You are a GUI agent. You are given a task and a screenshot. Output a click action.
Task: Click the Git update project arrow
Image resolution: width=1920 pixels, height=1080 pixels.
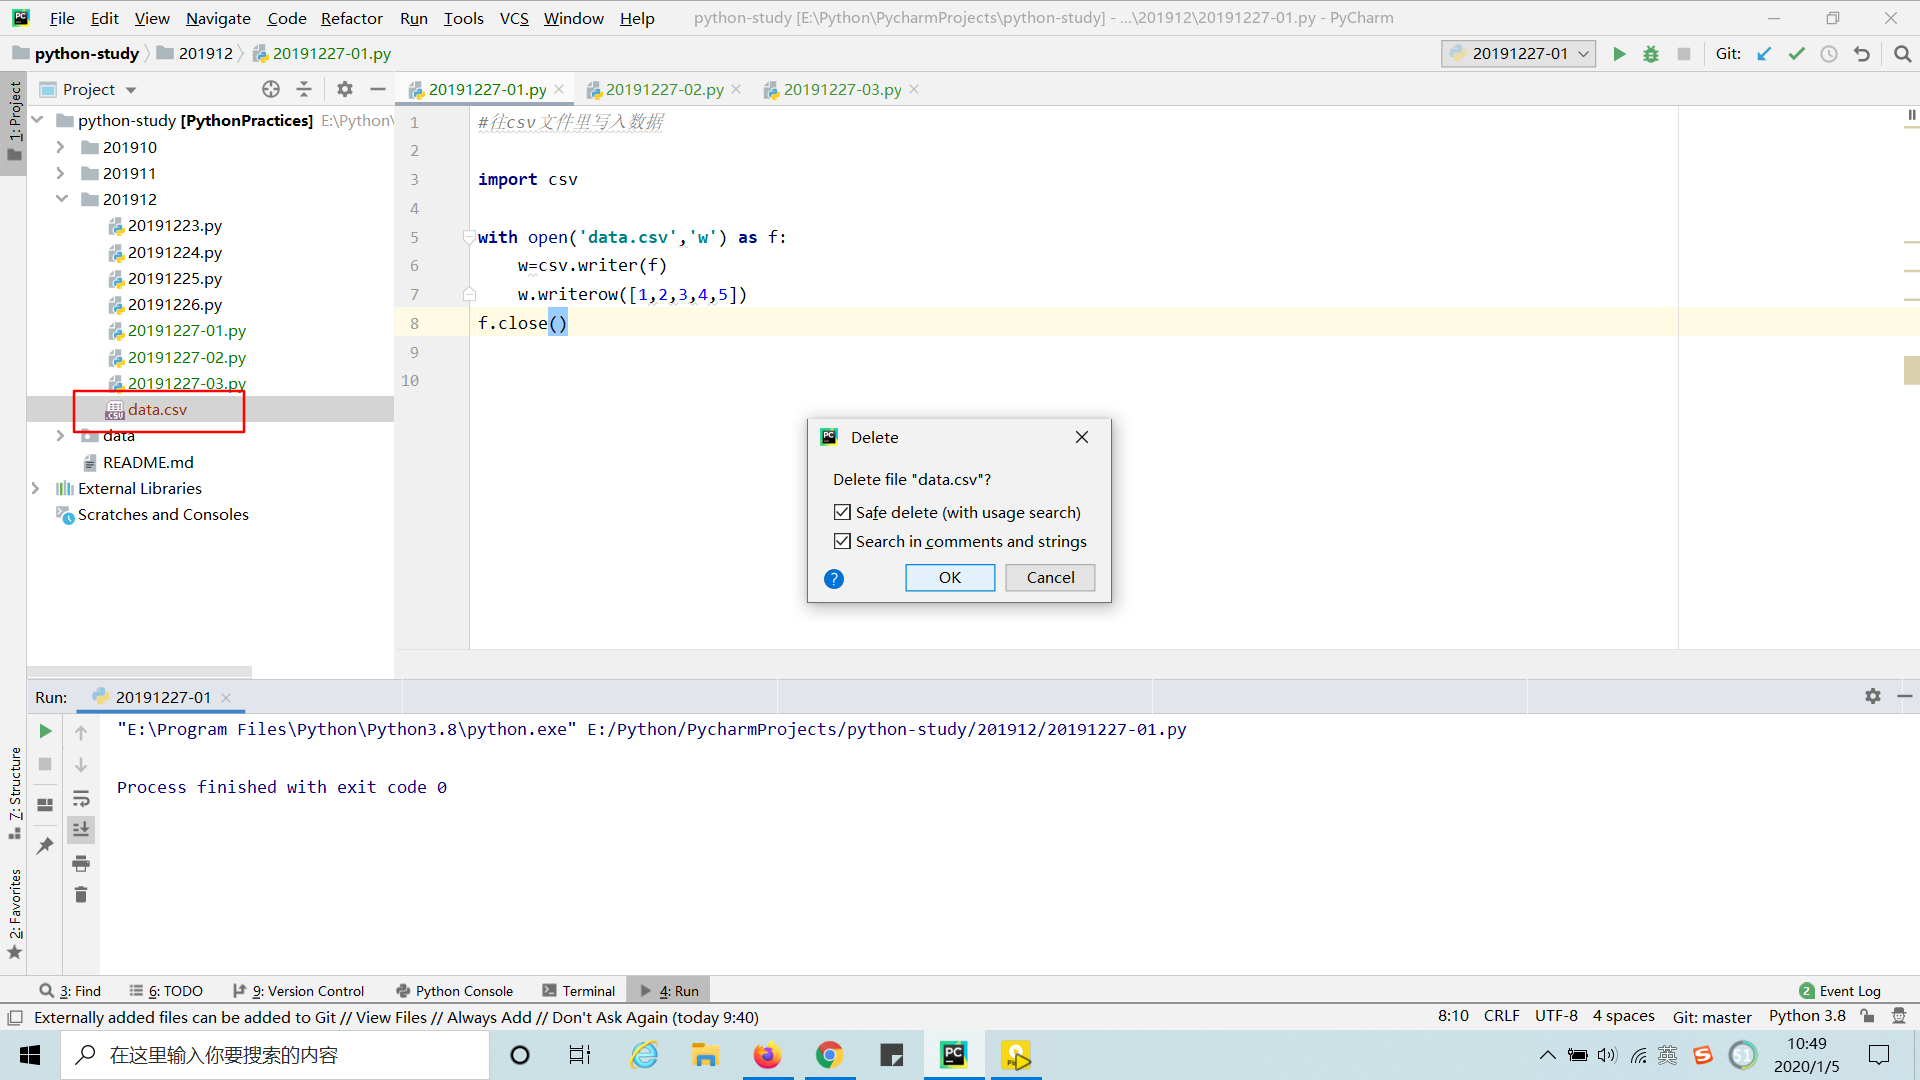(x=1764, y=54)
